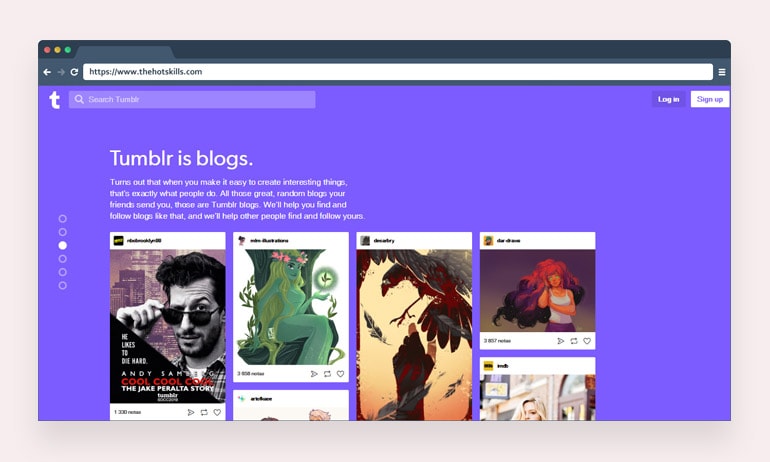Viewport: 770px width, 462px height.
Task: Open the green forest nymph artwork
Action: (291, 307)
